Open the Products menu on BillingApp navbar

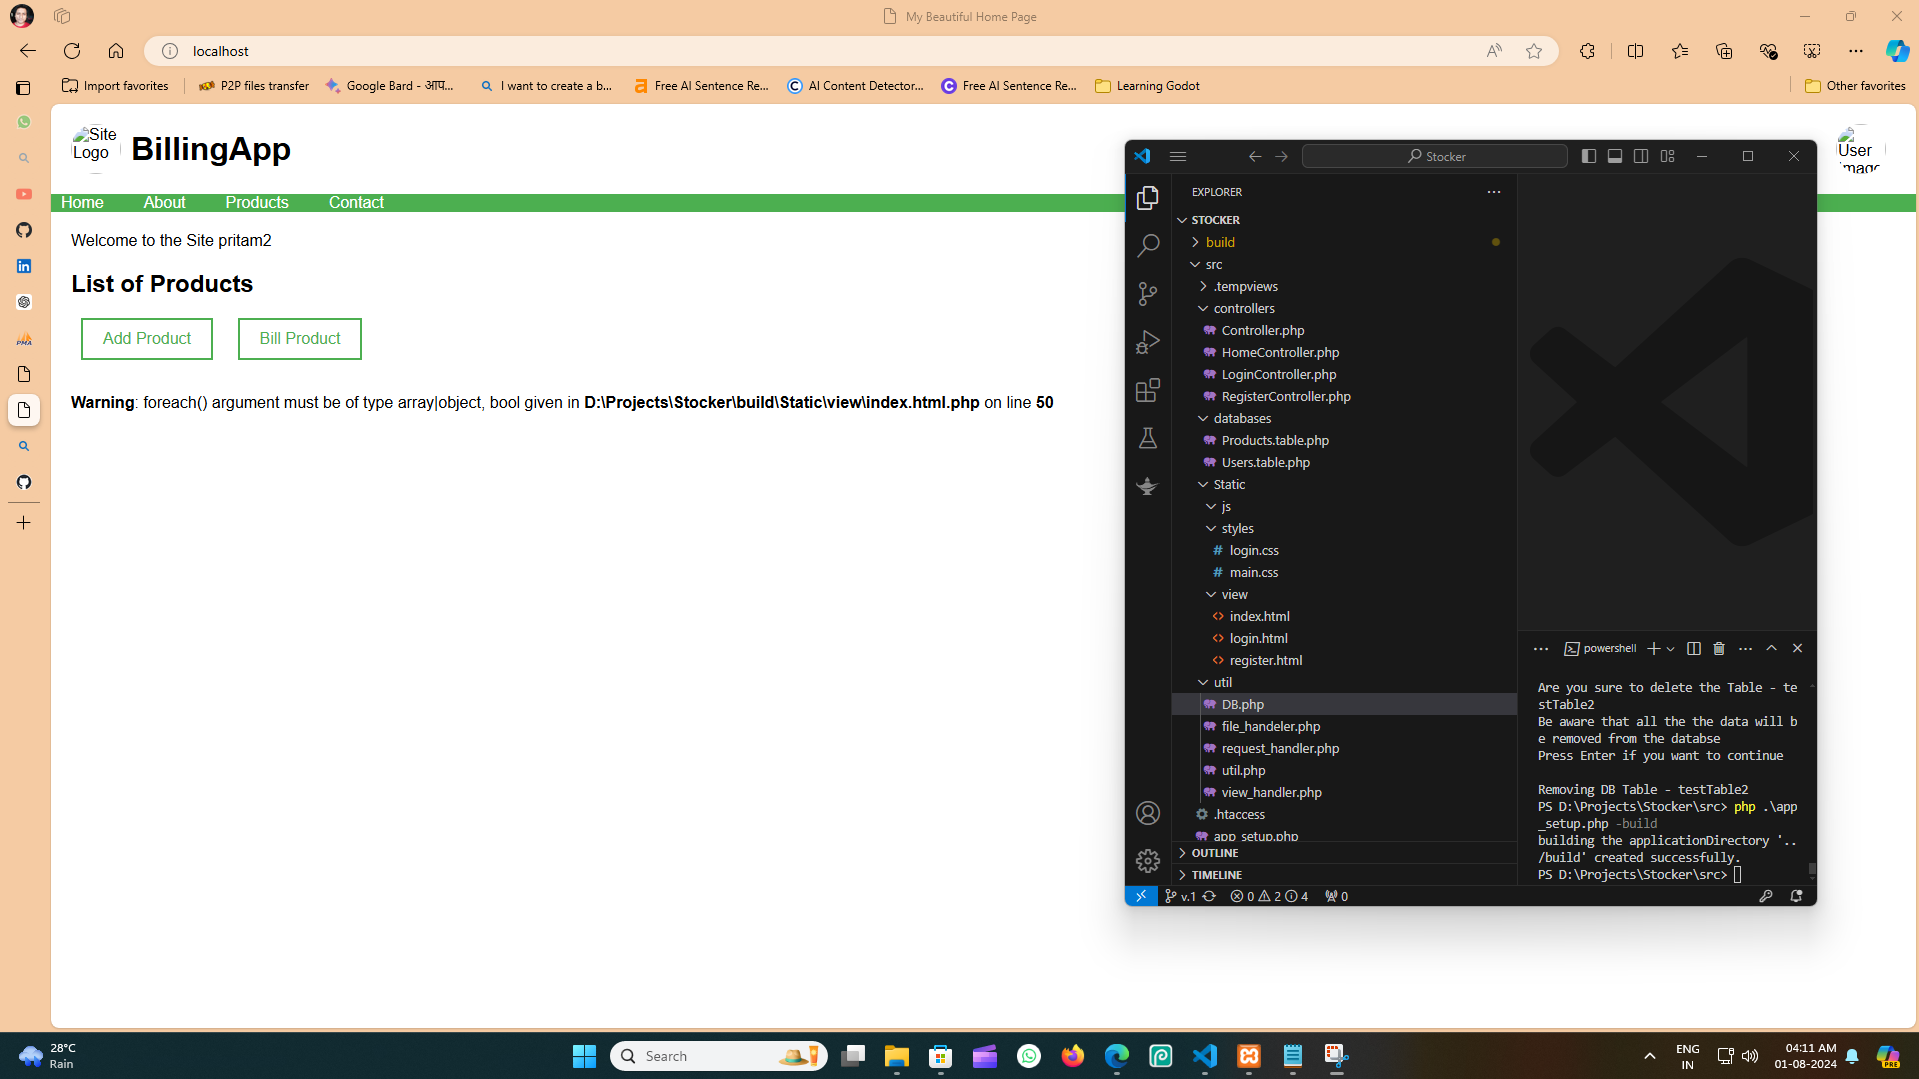256,202
